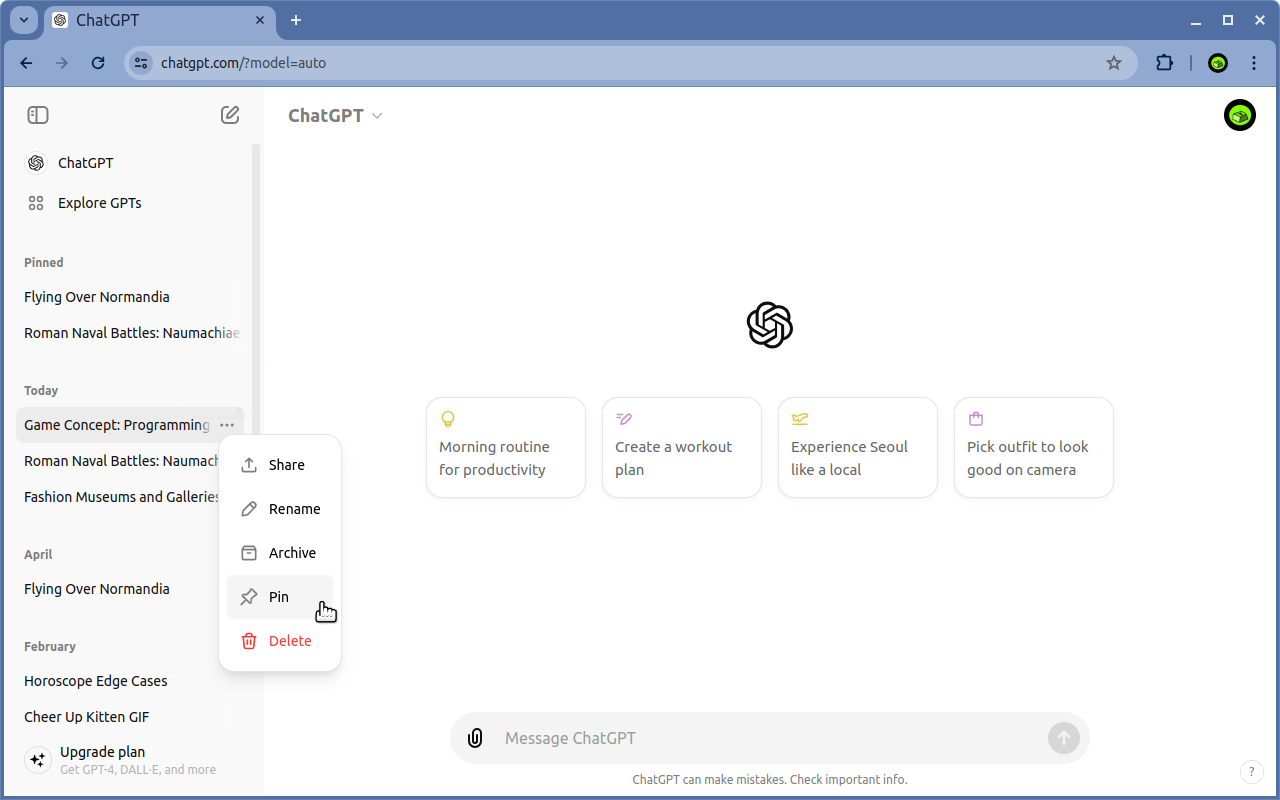The height and width of the screenshot is (800, 1280).
Task: Click the paperclip attach file icon
Action: (x=475, y=738)
